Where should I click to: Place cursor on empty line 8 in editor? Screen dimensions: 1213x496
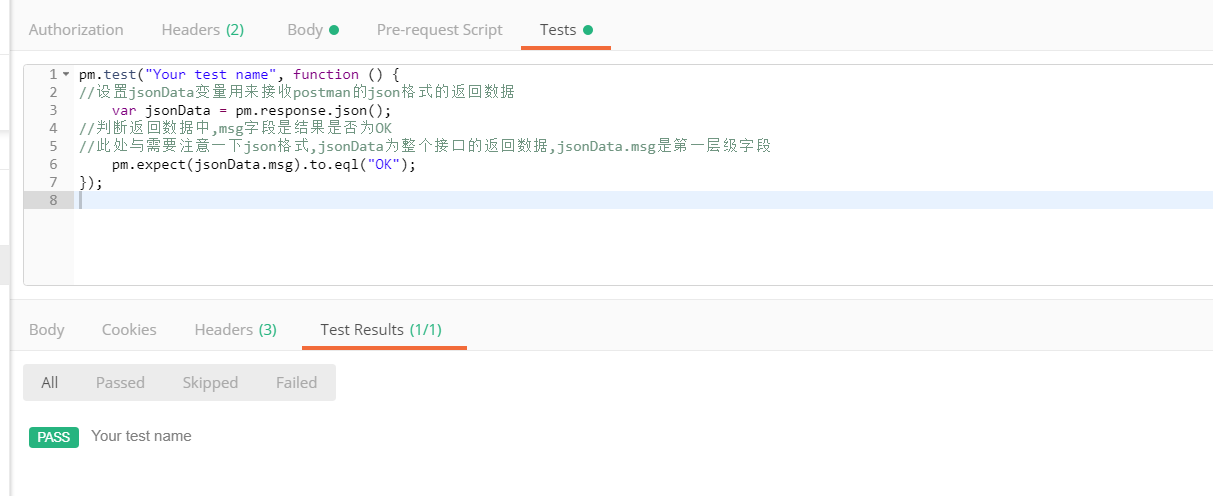pos(400,200)
